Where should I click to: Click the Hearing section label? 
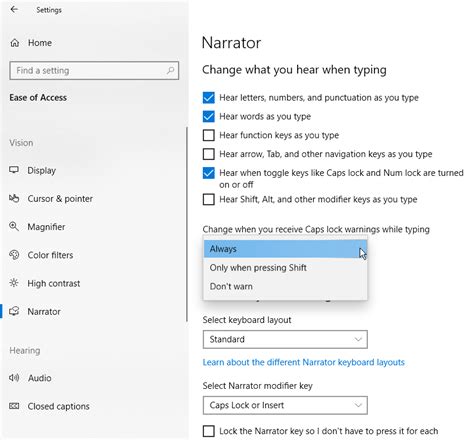pyautogui.click(x=25, y=350)
